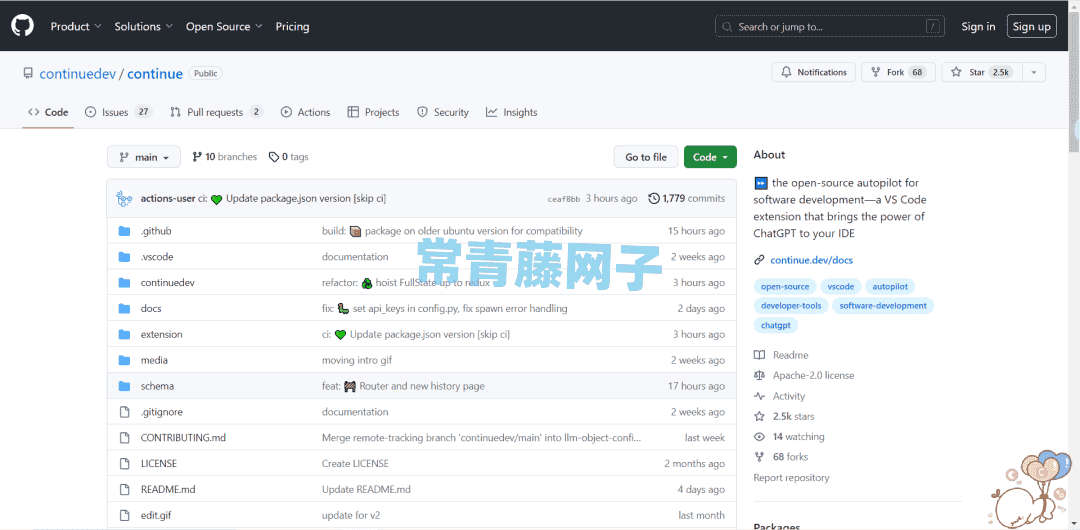The height and width of the screenshot is (530, 1080).
Task: Open the continue repository name link
Action: point(155,74)
